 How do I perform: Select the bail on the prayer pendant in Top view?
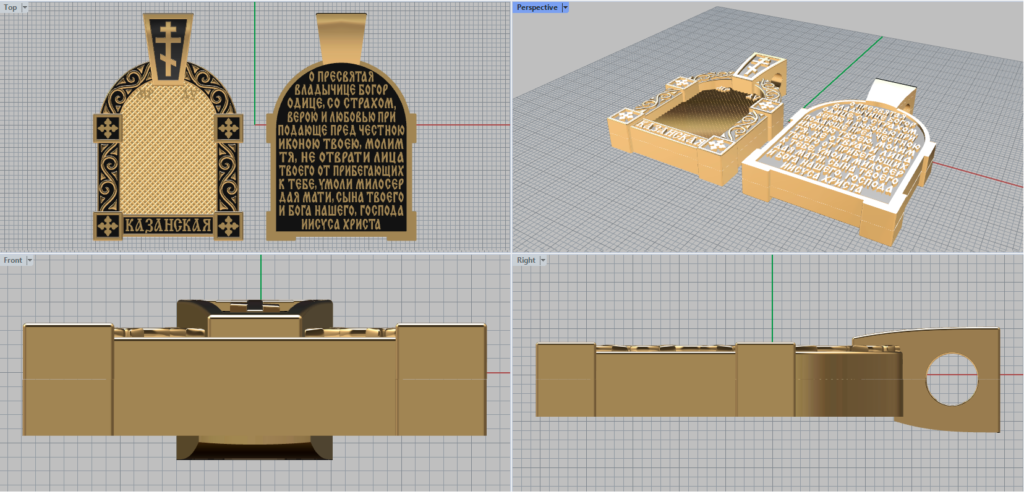[339, 38]
